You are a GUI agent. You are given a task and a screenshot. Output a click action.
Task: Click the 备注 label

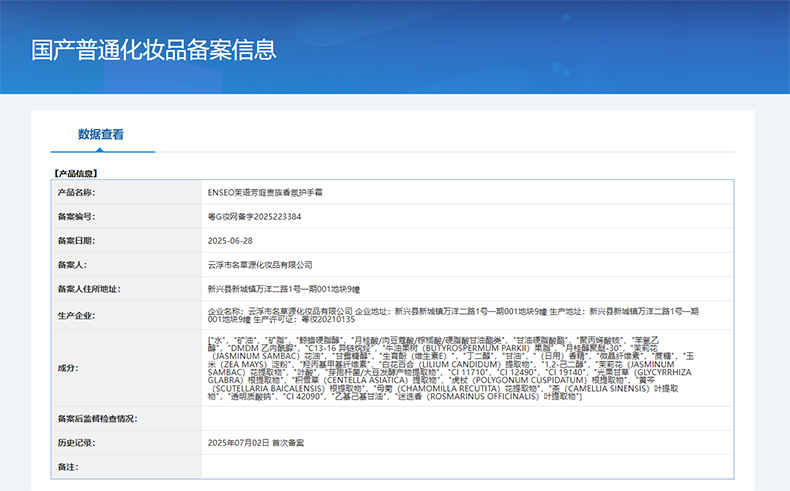[x=68, y=467]
